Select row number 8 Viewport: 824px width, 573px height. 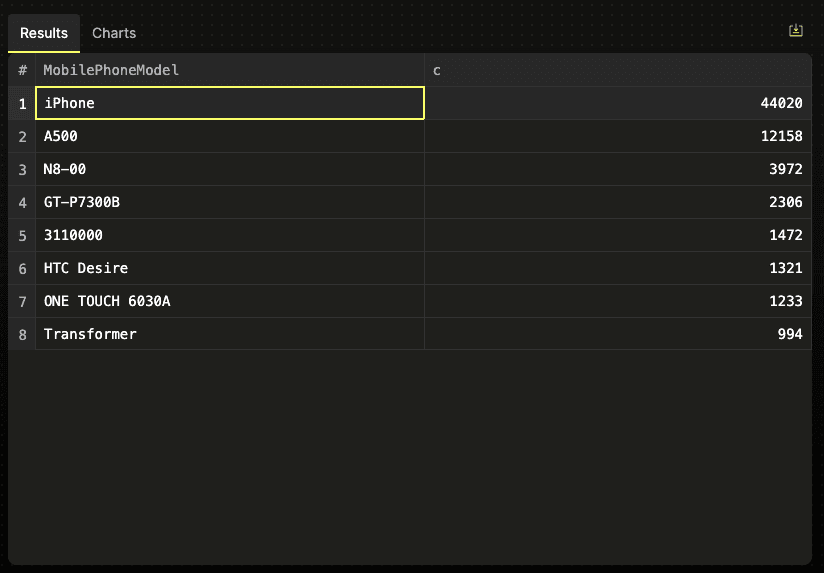[x=22, y=334]
